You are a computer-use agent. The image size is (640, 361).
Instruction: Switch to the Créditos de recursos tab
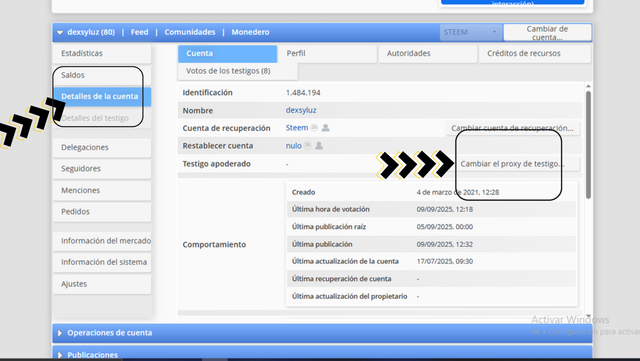(535, 53)
